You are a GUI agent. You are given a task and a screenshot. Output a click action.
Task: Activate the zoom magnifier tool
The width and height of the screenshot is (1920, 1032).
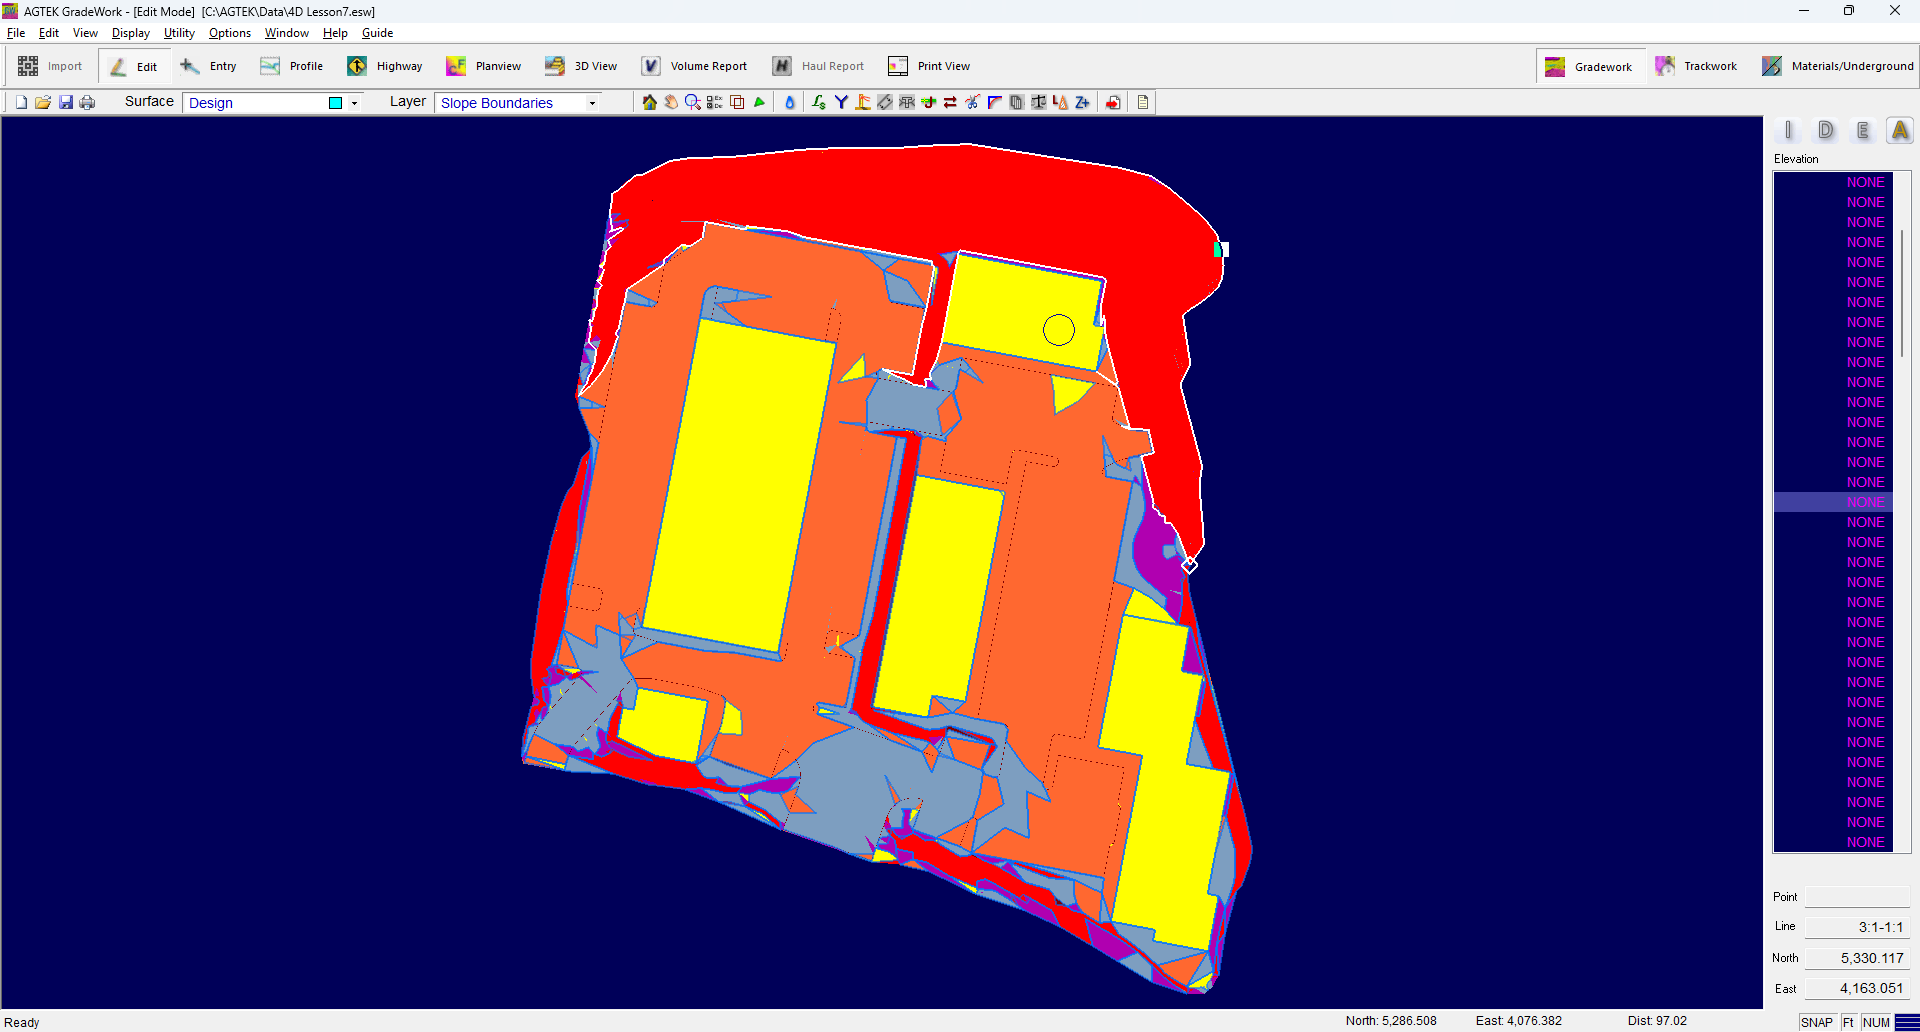[692, 102]
